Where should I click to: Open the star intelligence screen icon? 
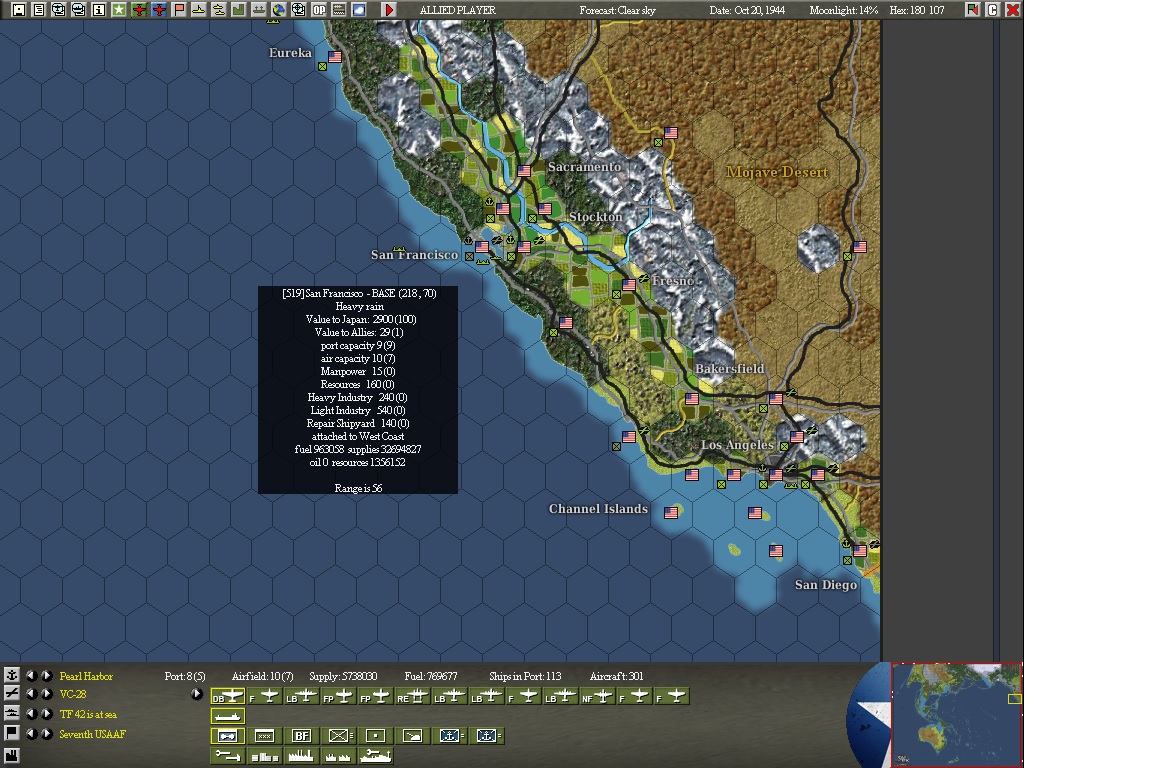coord(118,10)
